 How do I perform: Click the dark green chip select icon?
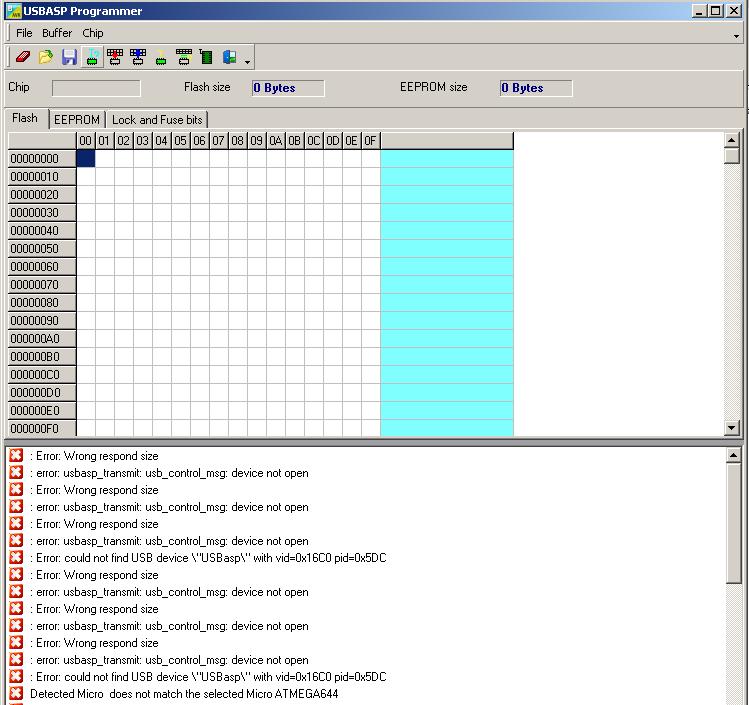206,57
